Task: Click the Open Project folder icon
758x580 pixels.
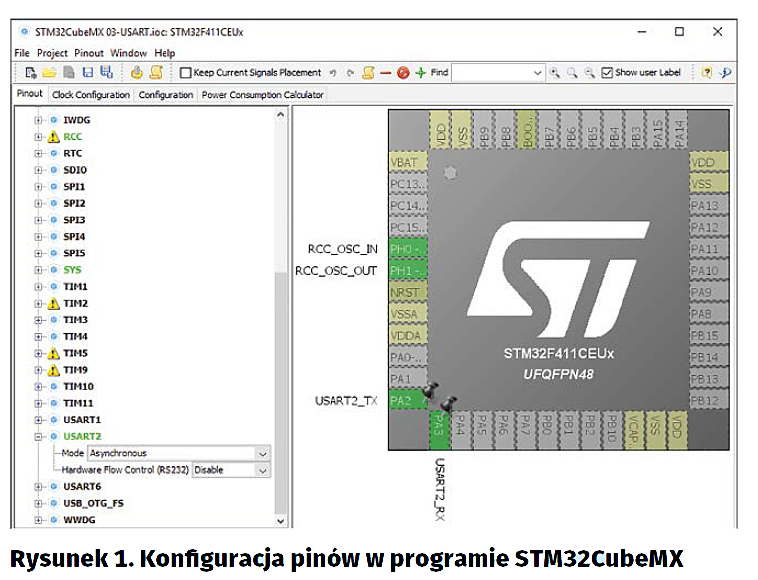Action: tap(49, 73)
